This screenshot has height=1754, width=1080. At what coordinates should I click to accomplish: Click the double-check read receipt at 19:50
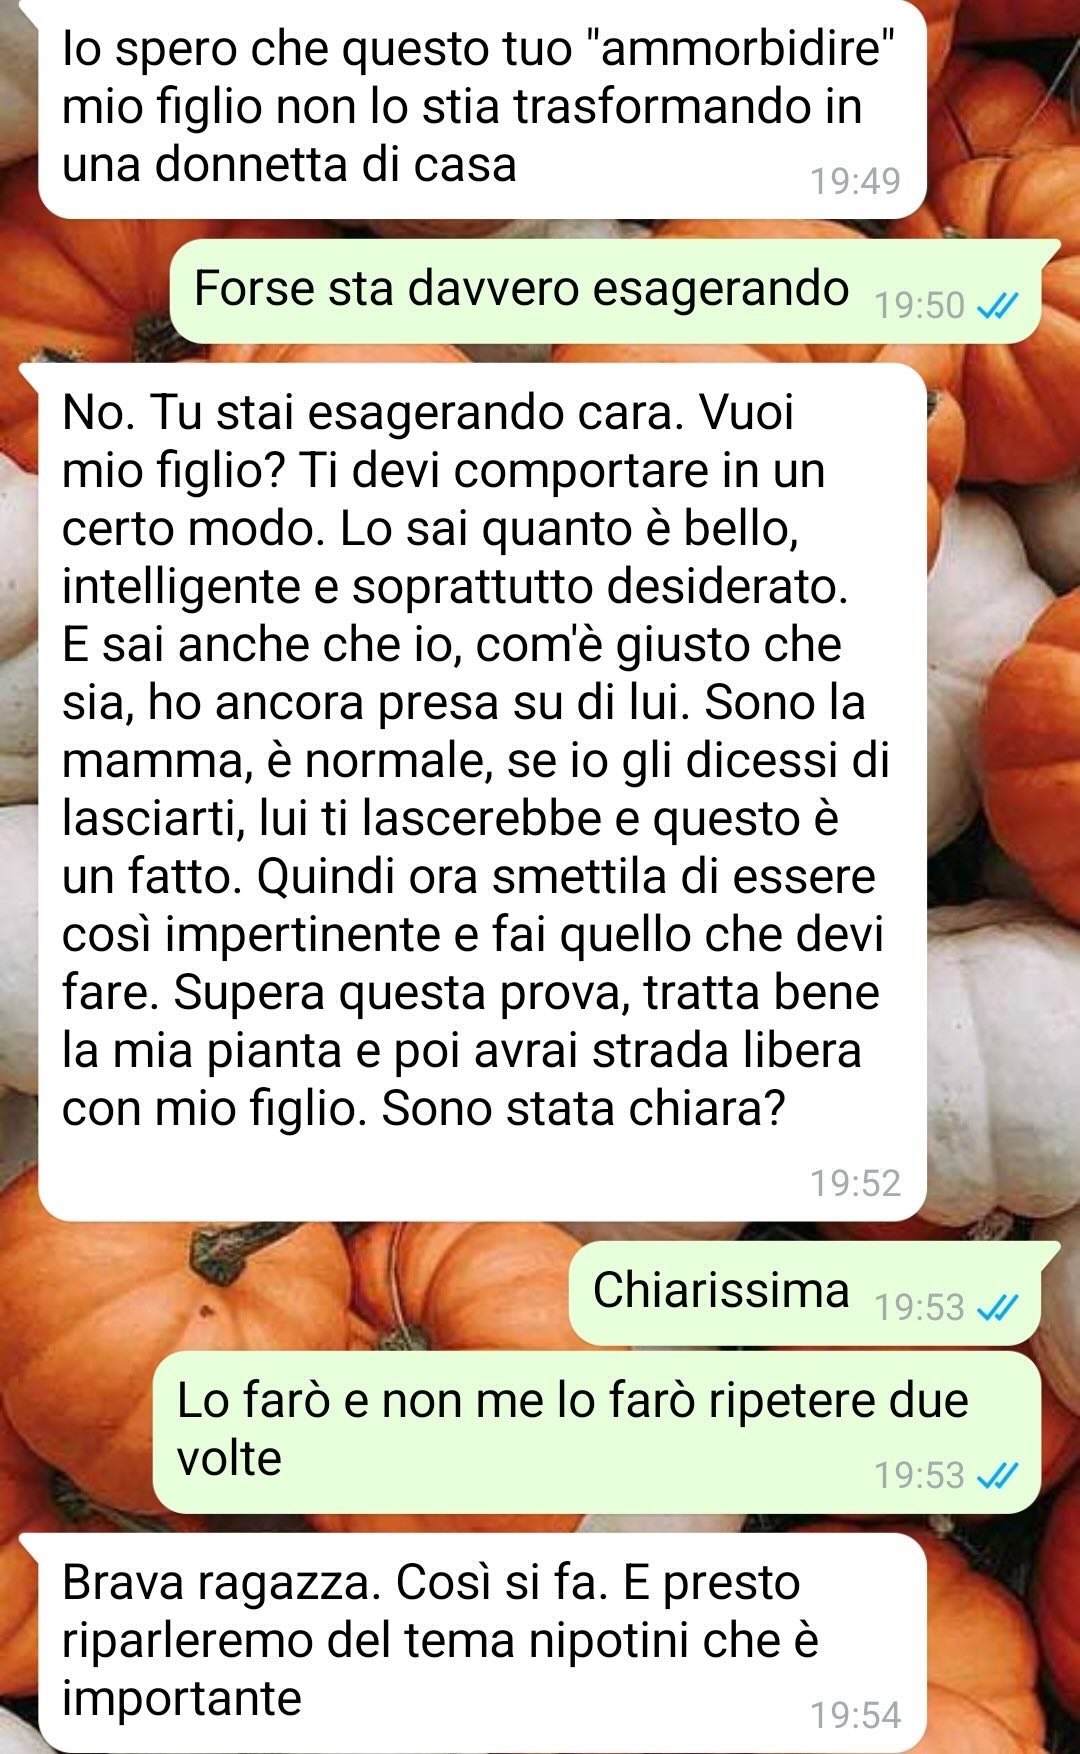click(x=997, y=306)
